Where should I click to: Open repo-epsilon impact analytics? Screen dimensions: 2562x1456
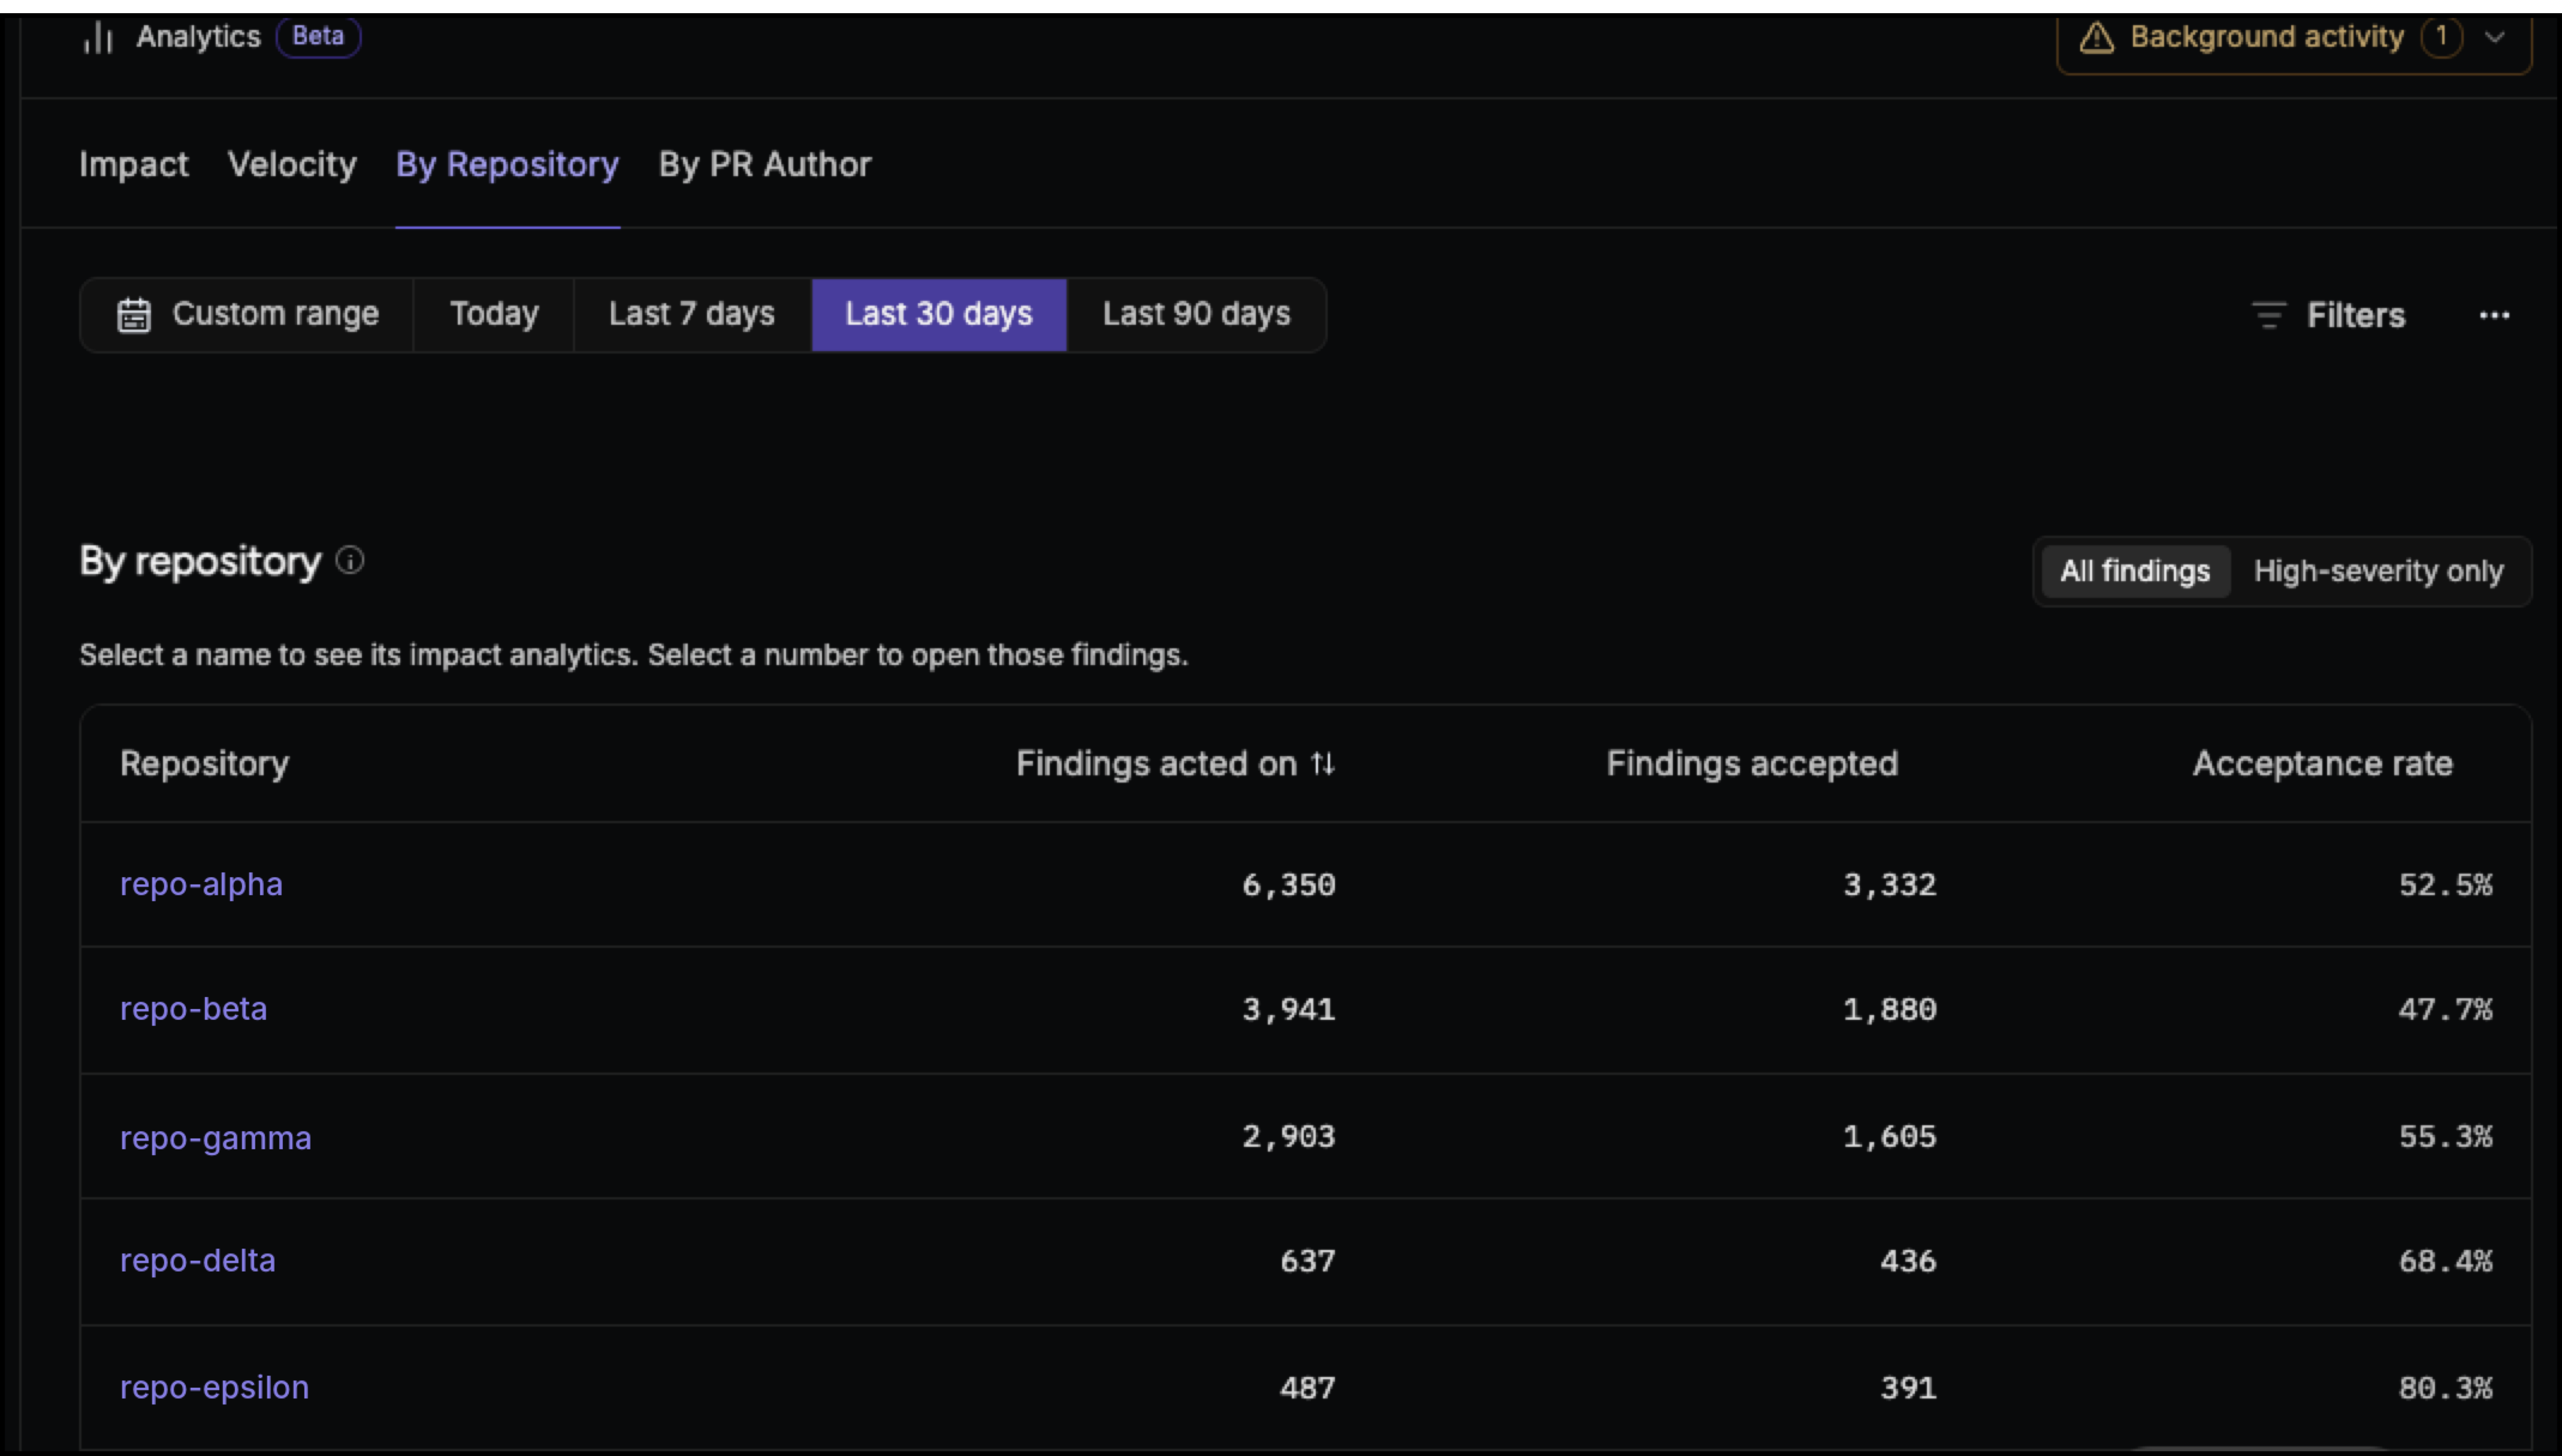click(x=214, y=1387)
